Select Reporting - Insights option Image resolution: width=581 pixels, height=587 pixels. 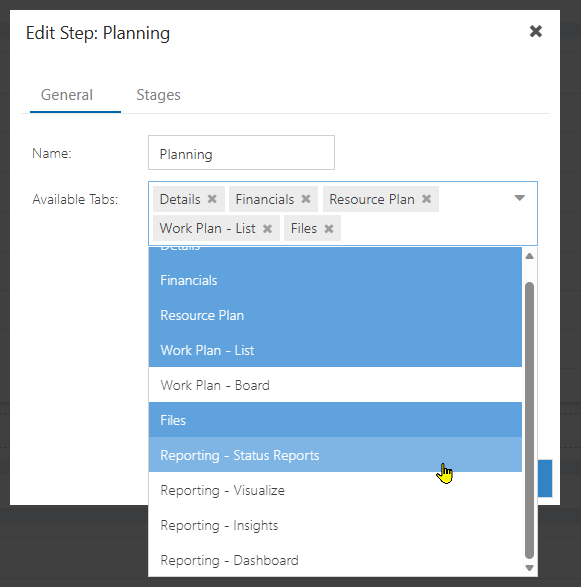(x=335, y=525)
